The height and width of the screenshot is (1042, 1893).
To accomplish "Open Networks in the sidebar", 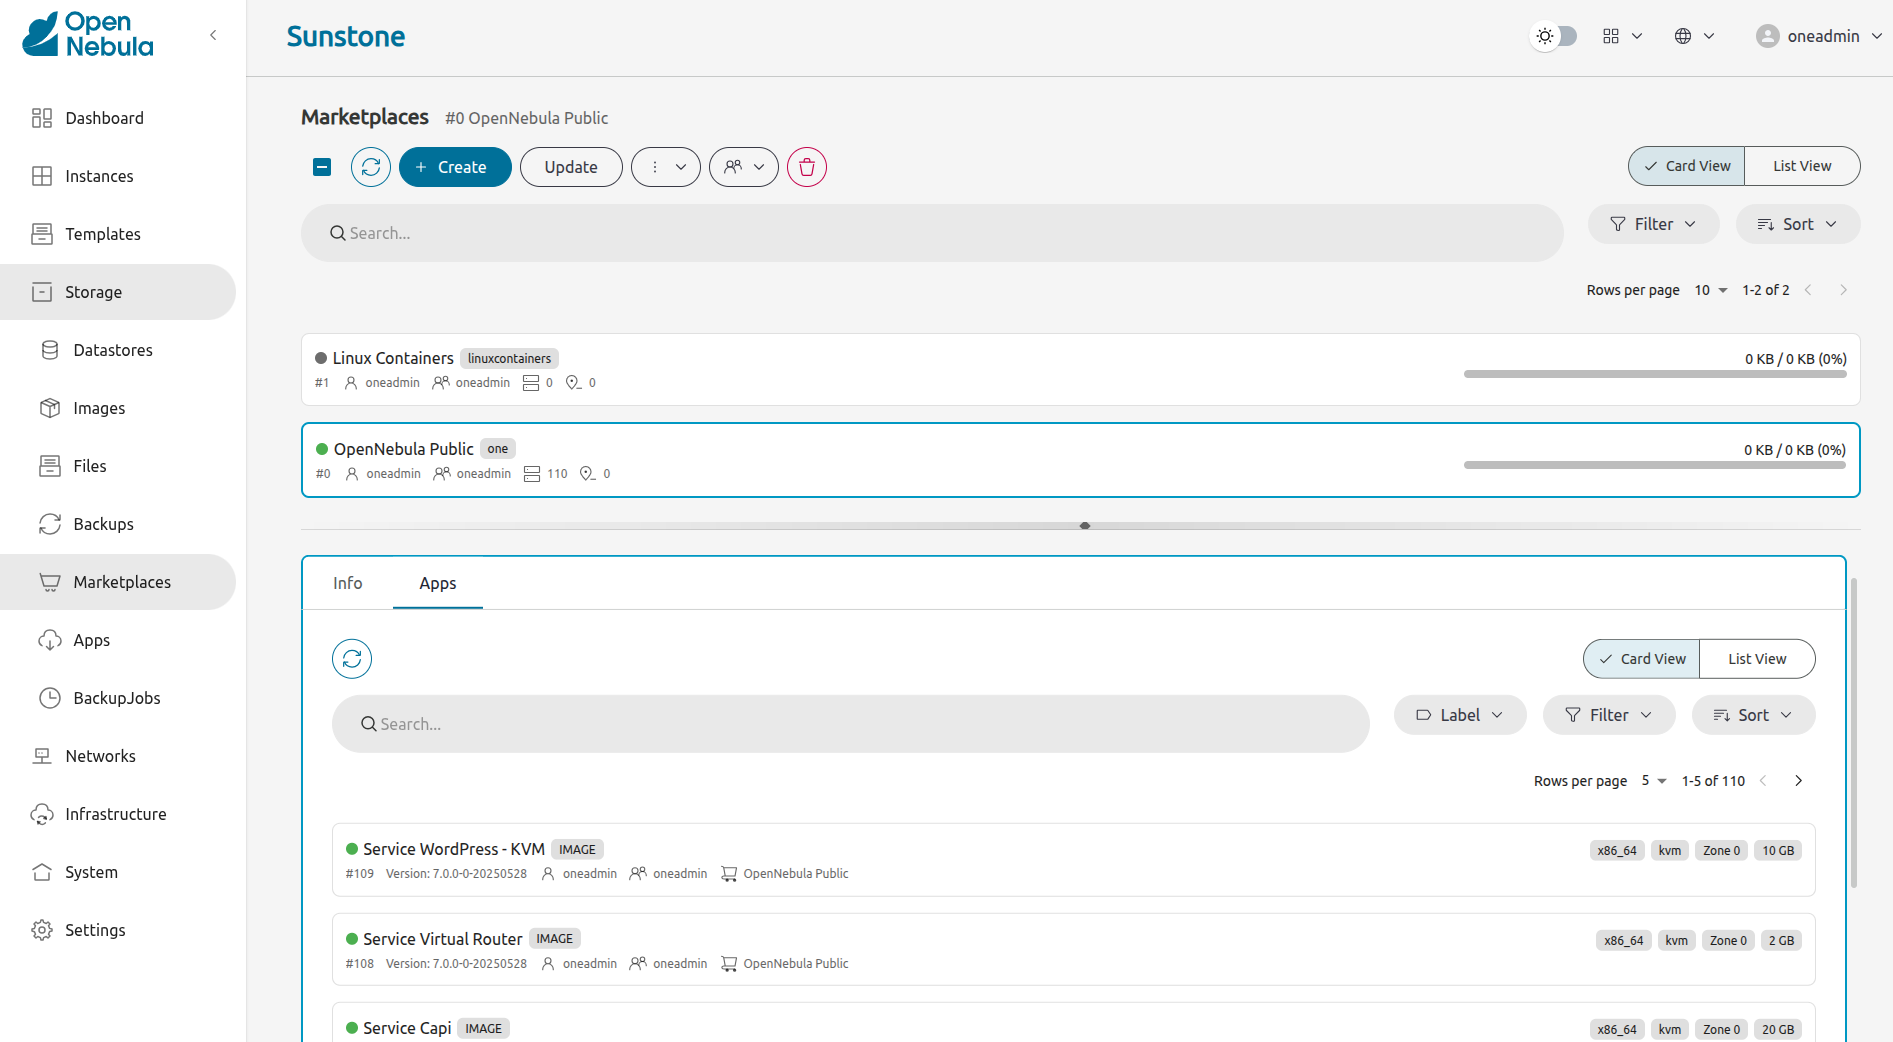I will pos(118,756).
